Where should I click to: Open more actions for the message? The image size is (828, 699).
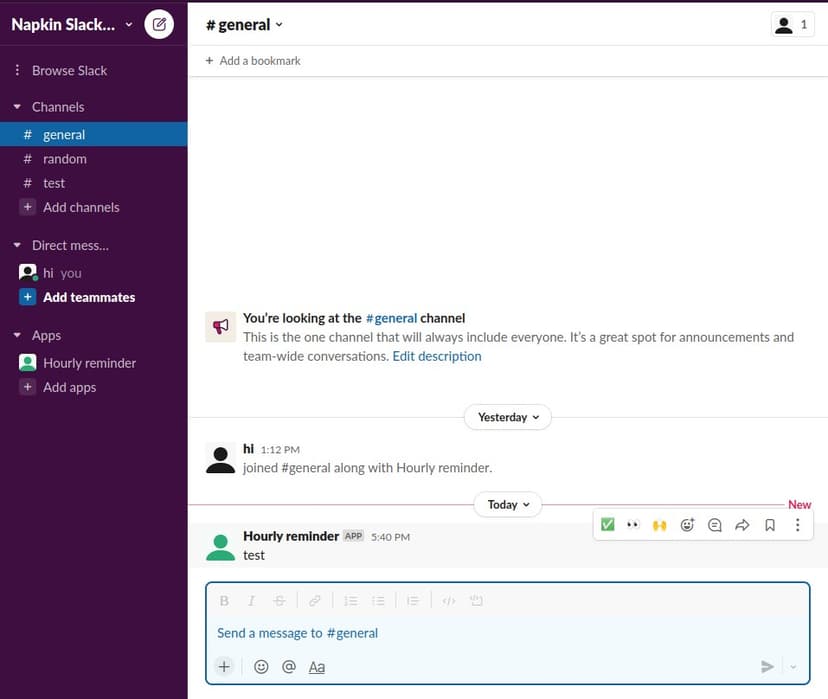pos(797,525)
